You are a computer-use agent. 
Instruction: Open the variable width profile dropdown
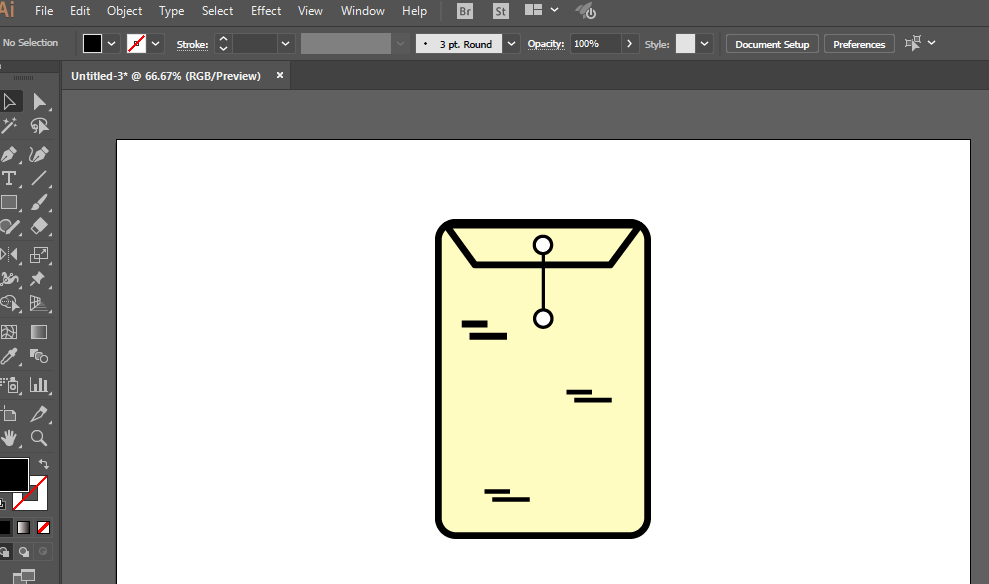click(400, 44)
